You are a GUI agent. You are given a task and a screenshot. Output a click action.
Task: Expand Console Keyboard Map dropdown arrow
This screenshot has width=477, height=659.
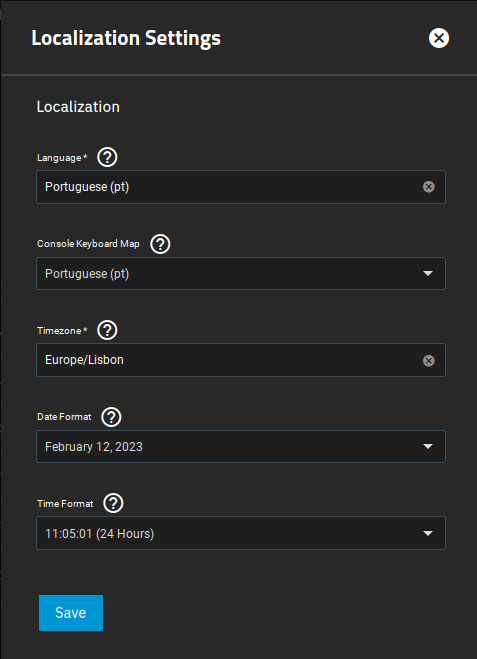(428, 274)
